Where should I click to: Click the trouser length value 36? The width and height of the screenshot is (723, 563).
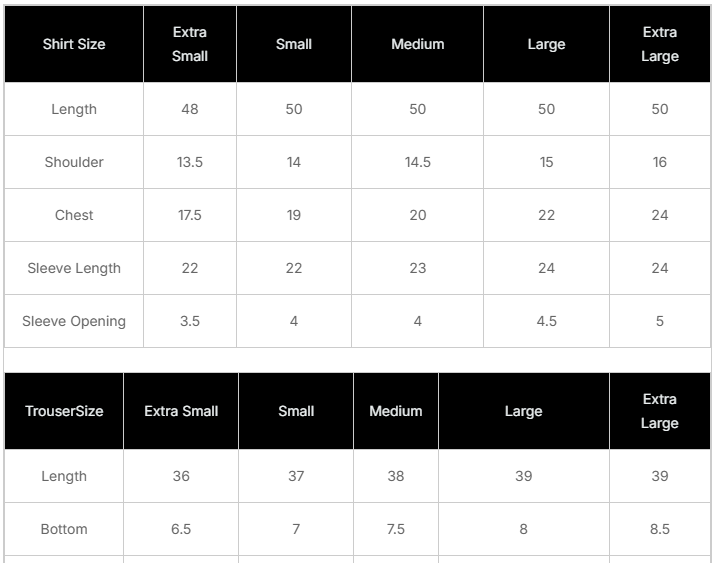click(181, 476)
